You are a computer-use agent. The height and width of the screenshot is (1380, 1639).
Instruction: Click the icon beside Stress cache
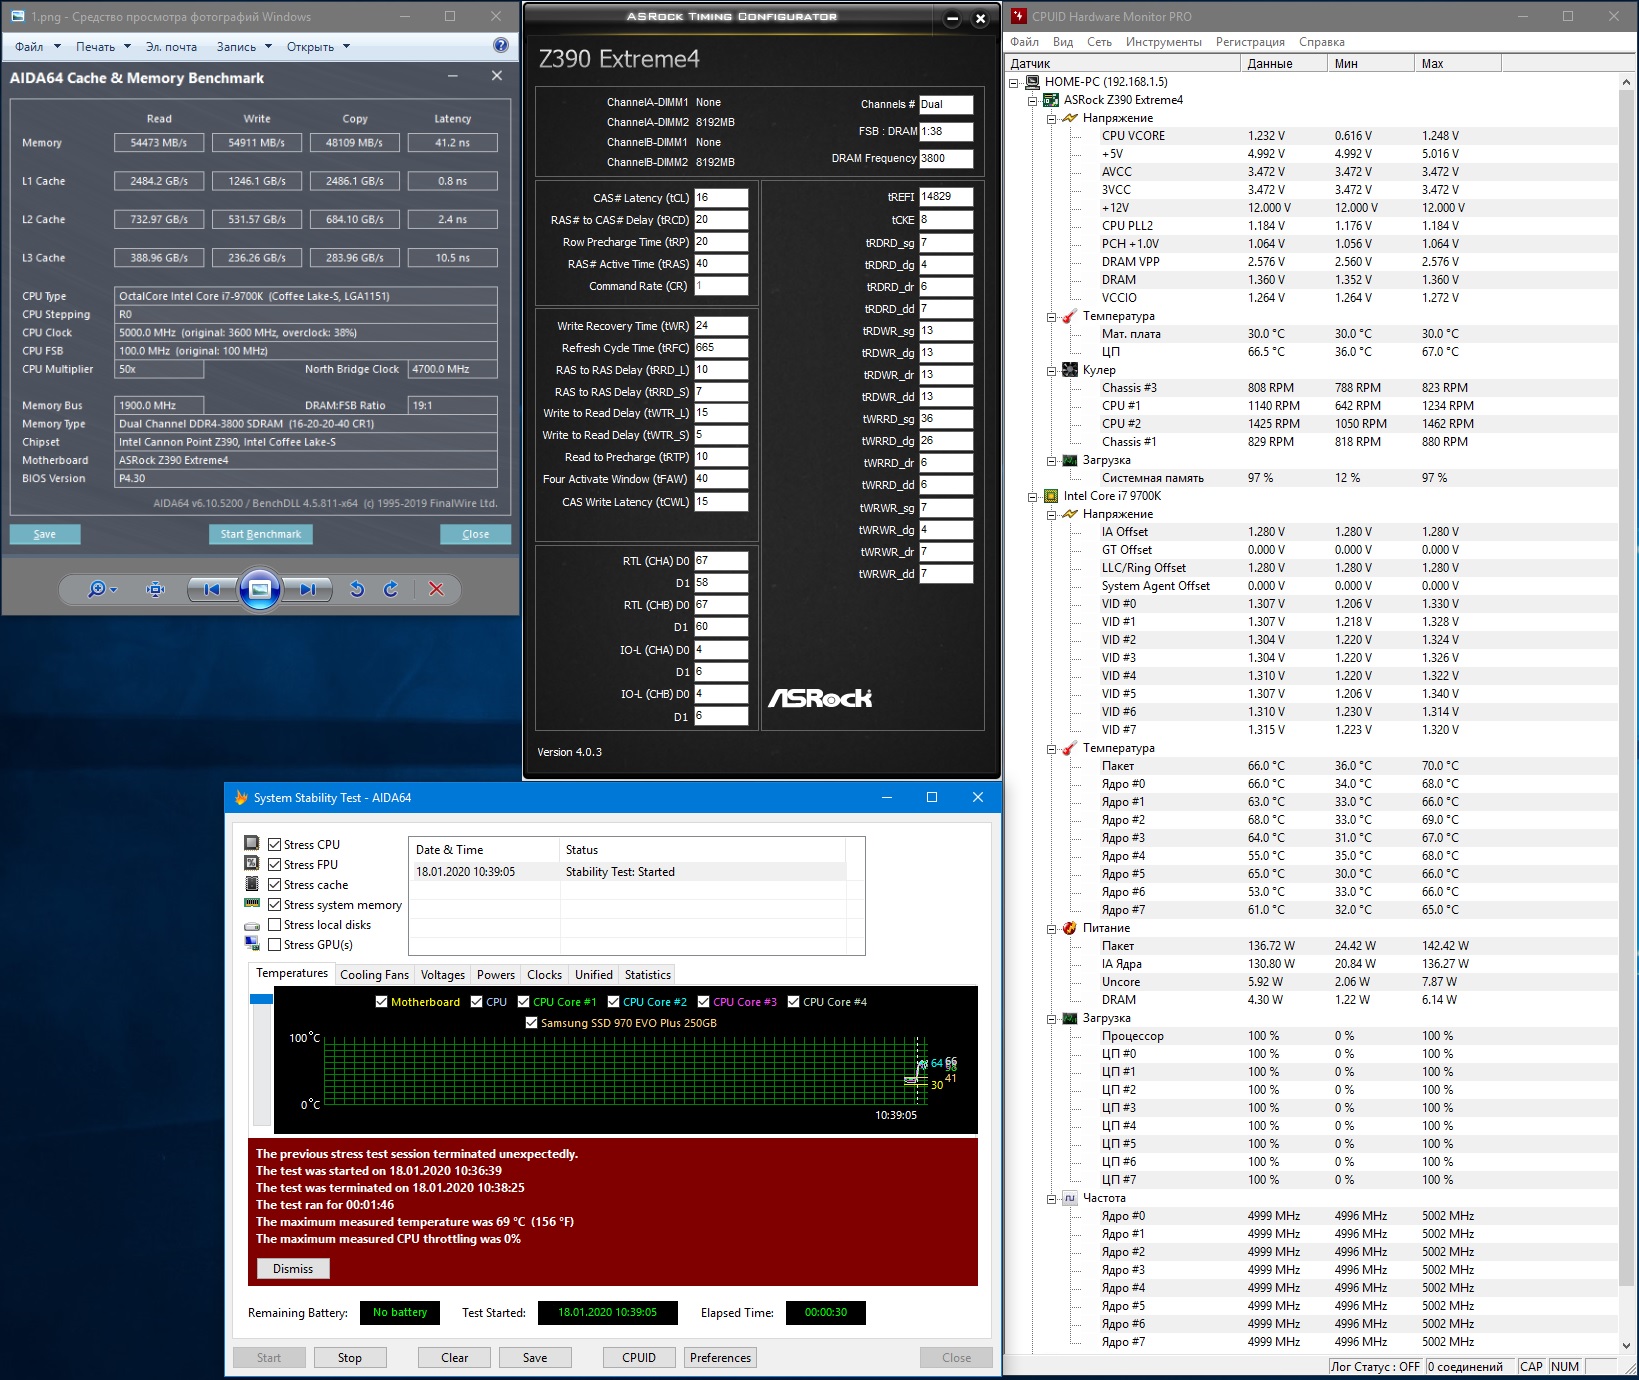252,884
